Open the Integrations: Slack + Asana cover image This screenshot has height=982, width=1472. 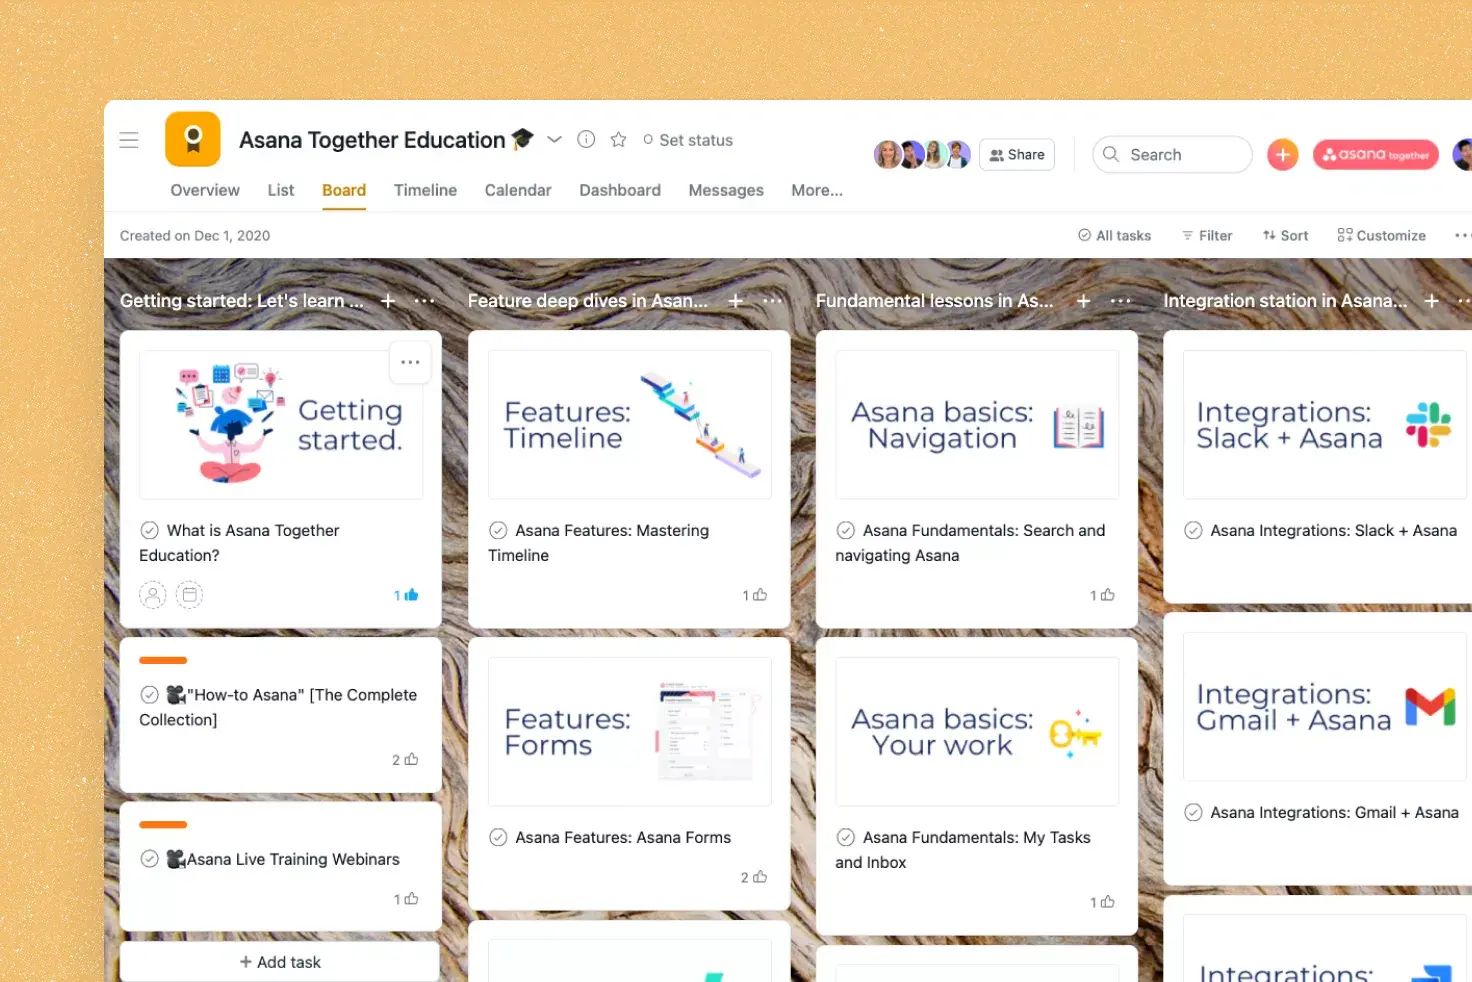pos(1325,424)
